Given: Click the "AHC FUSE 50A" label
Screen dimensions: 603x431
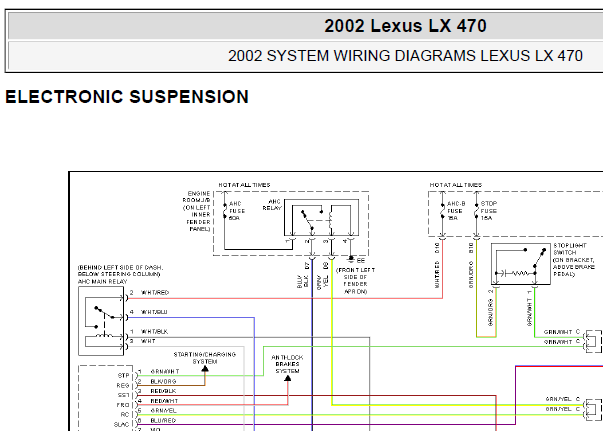Looking at the screenshot, I should (237, 211).
